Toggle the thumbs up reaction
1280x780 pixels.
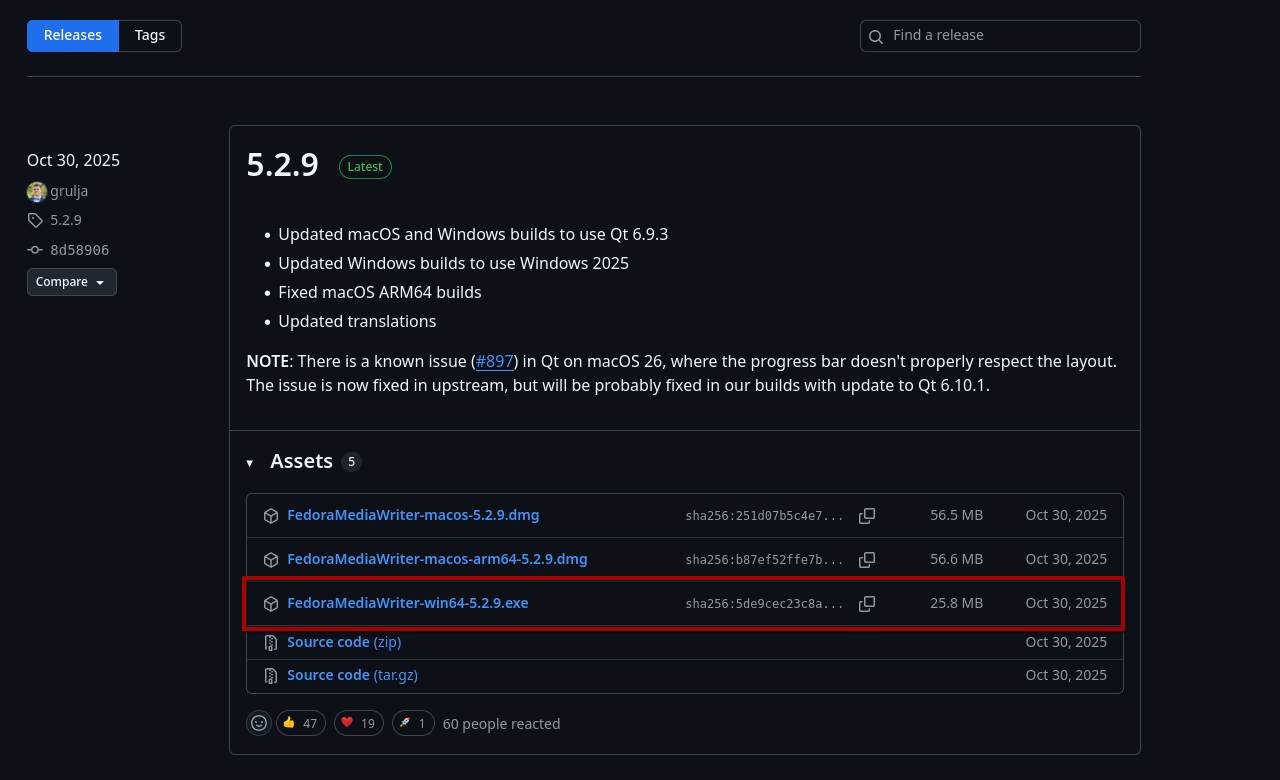[301, 723]
